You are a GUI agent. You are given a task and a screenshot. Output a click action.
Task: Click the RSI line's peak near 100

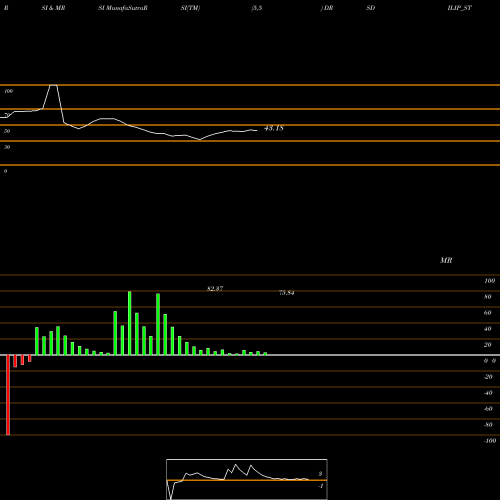[53, 86]
